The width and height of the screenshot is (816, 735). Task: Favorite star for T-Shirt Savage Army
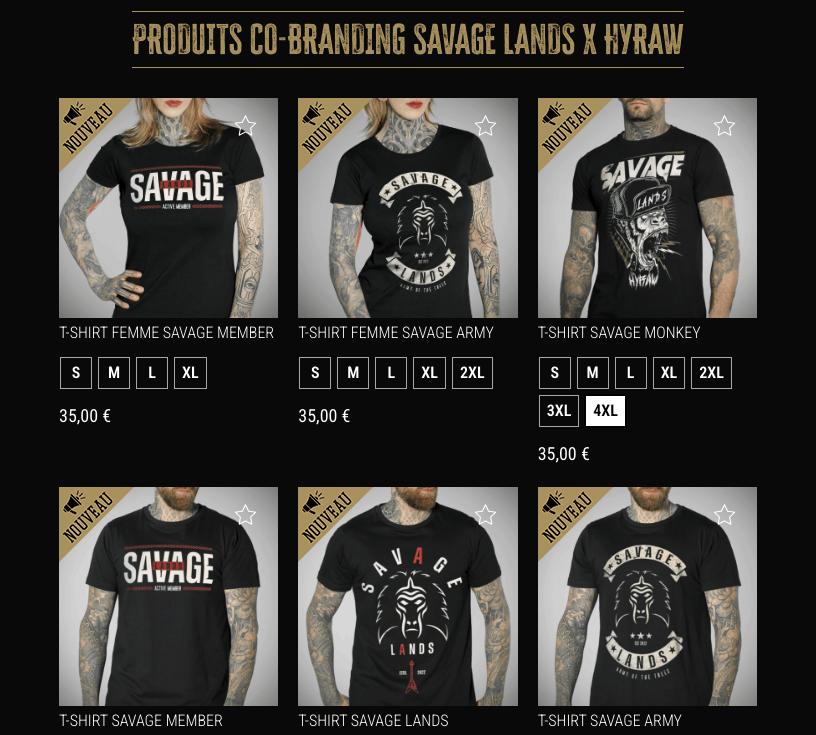[x=724, y=515]
